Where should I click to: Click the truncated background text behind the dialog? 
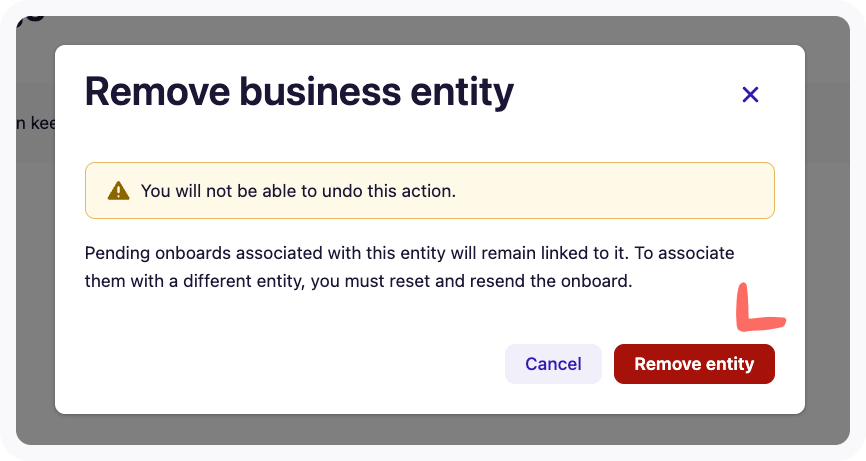(36, 126)
